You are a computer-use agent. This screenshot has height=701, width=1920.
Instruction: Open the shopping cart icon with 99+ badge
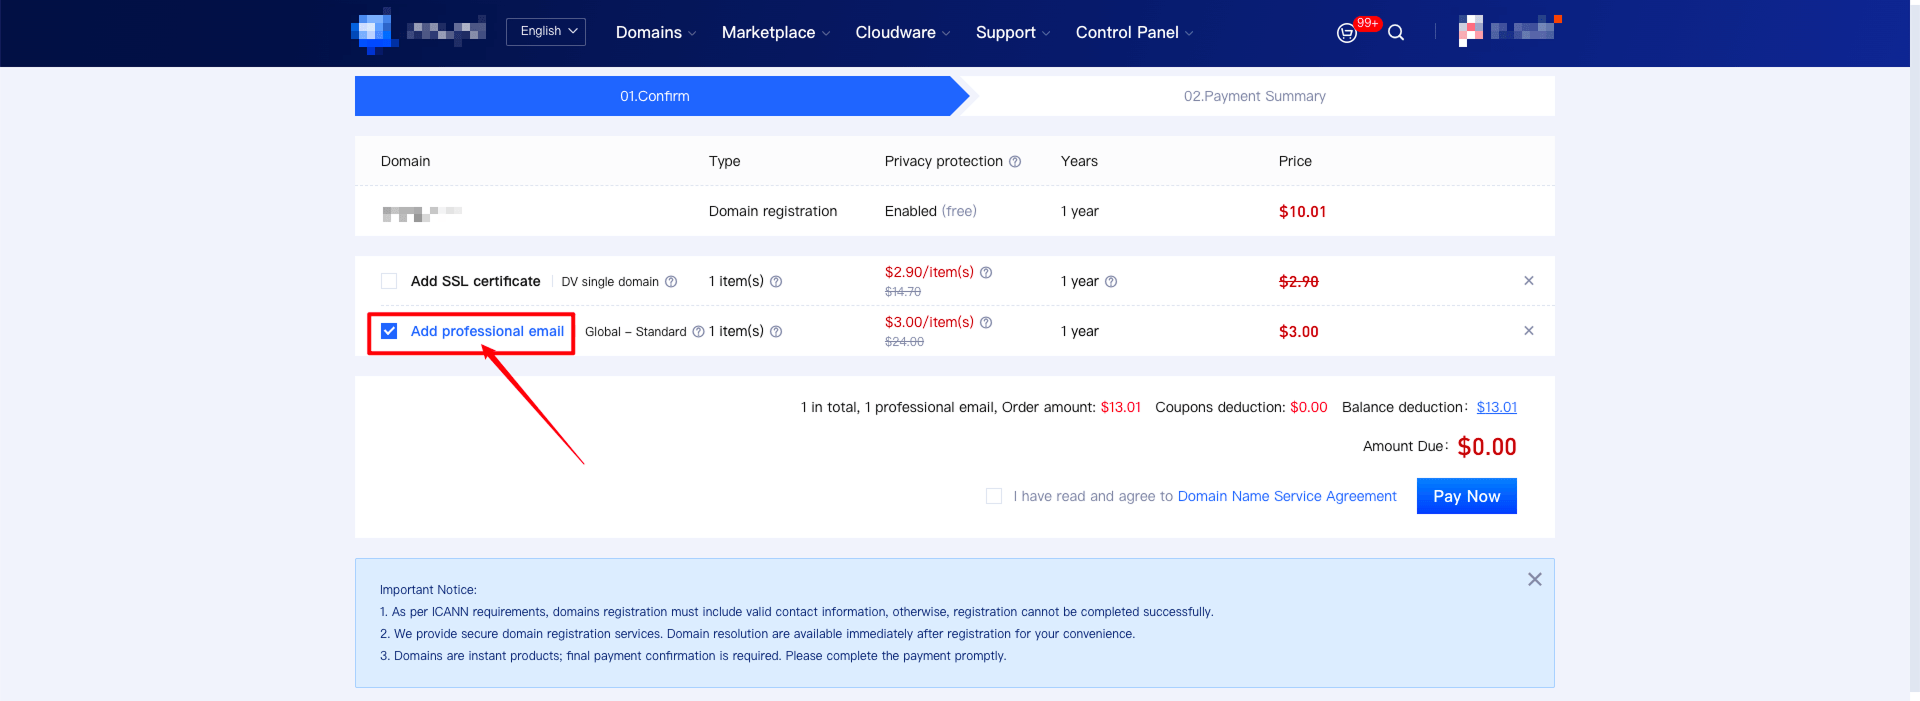coord(1347,33)
